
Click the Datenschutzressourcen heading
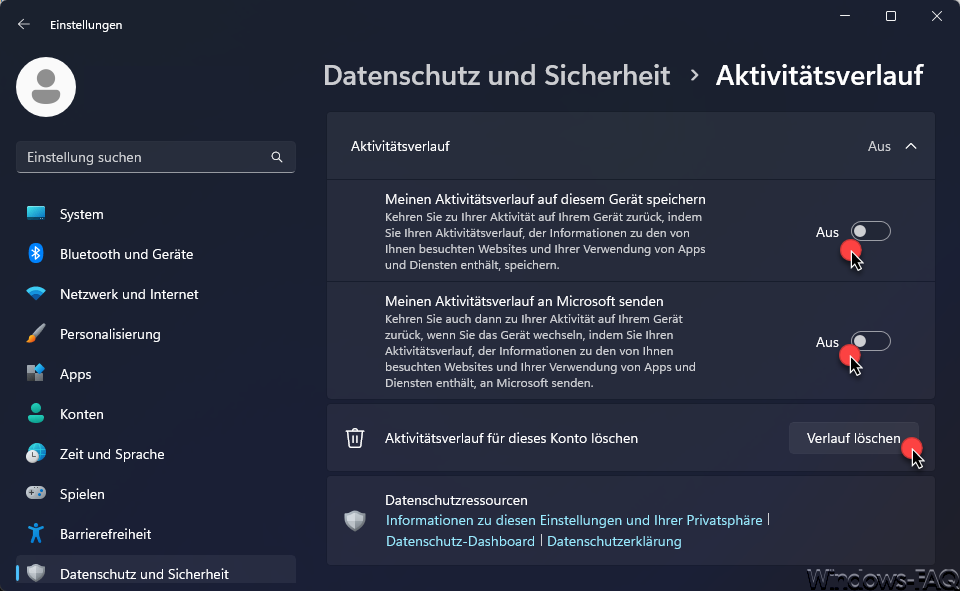click(x=456, y=500)
